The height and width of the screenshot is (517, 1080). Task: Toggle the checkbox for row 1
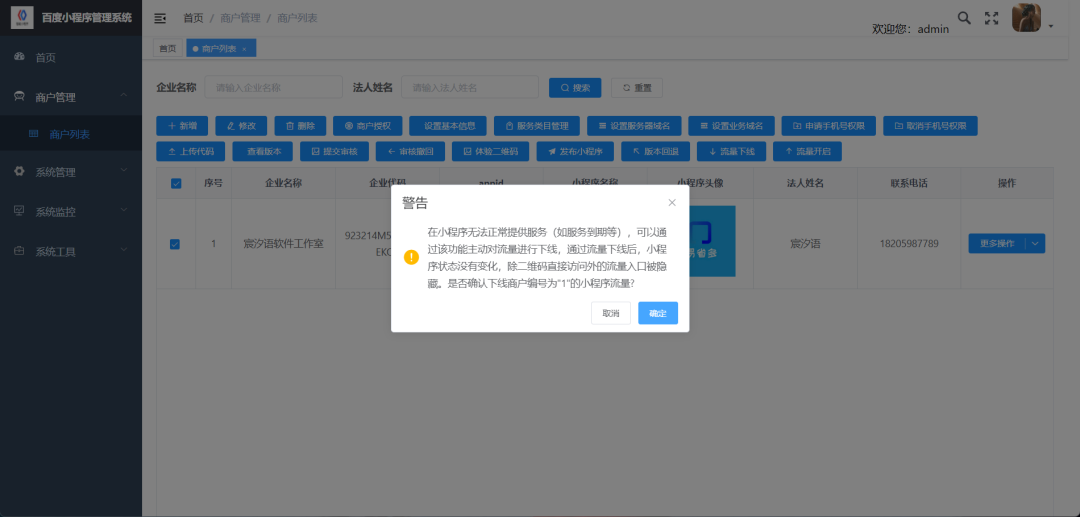tap(175, 244)
